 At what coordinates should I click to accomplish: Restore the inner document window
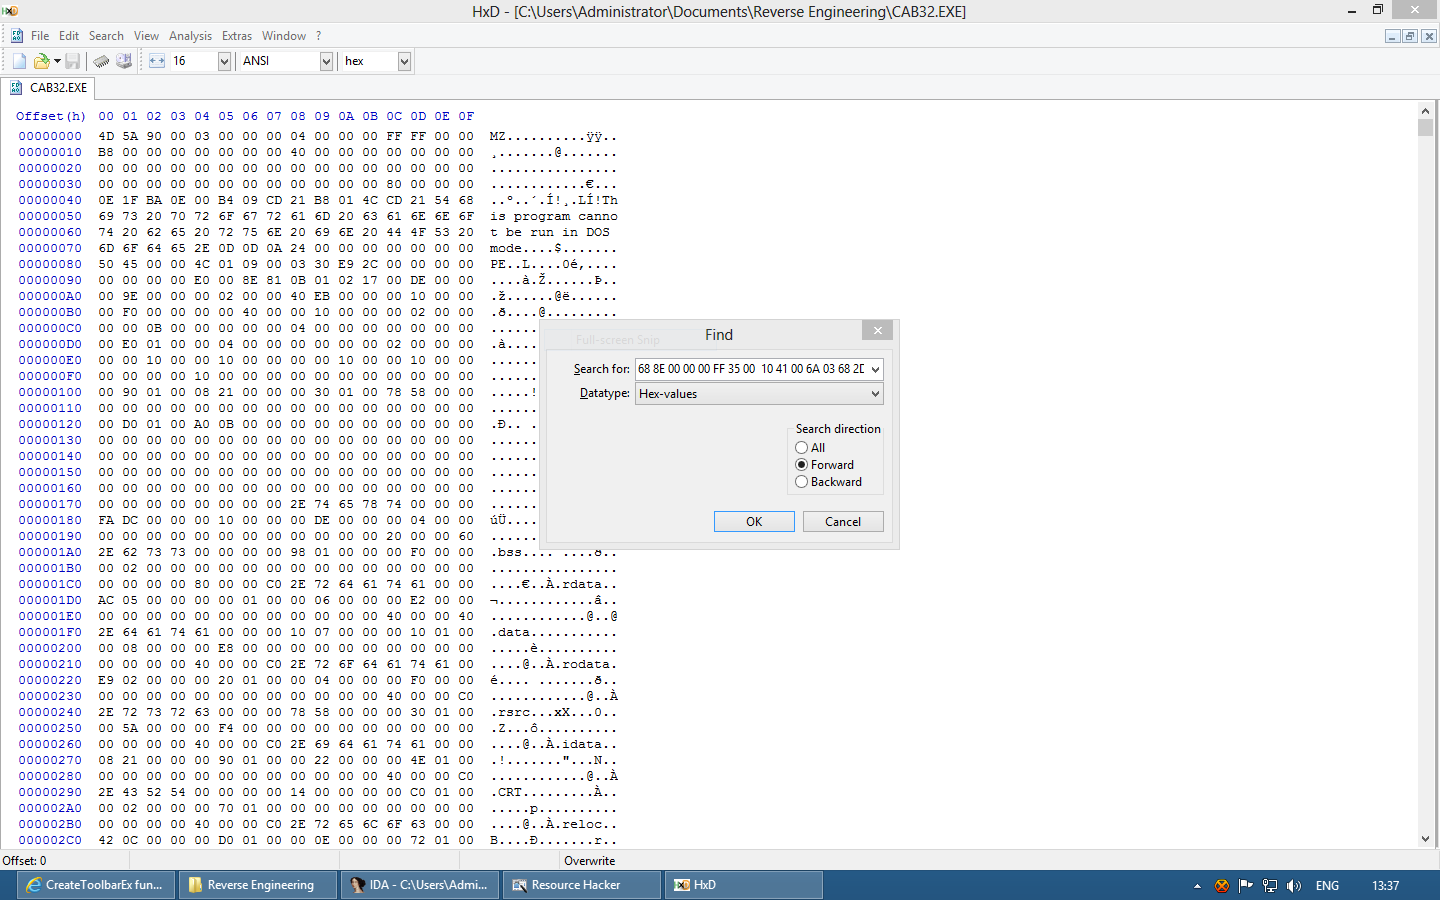point(1410,36)
